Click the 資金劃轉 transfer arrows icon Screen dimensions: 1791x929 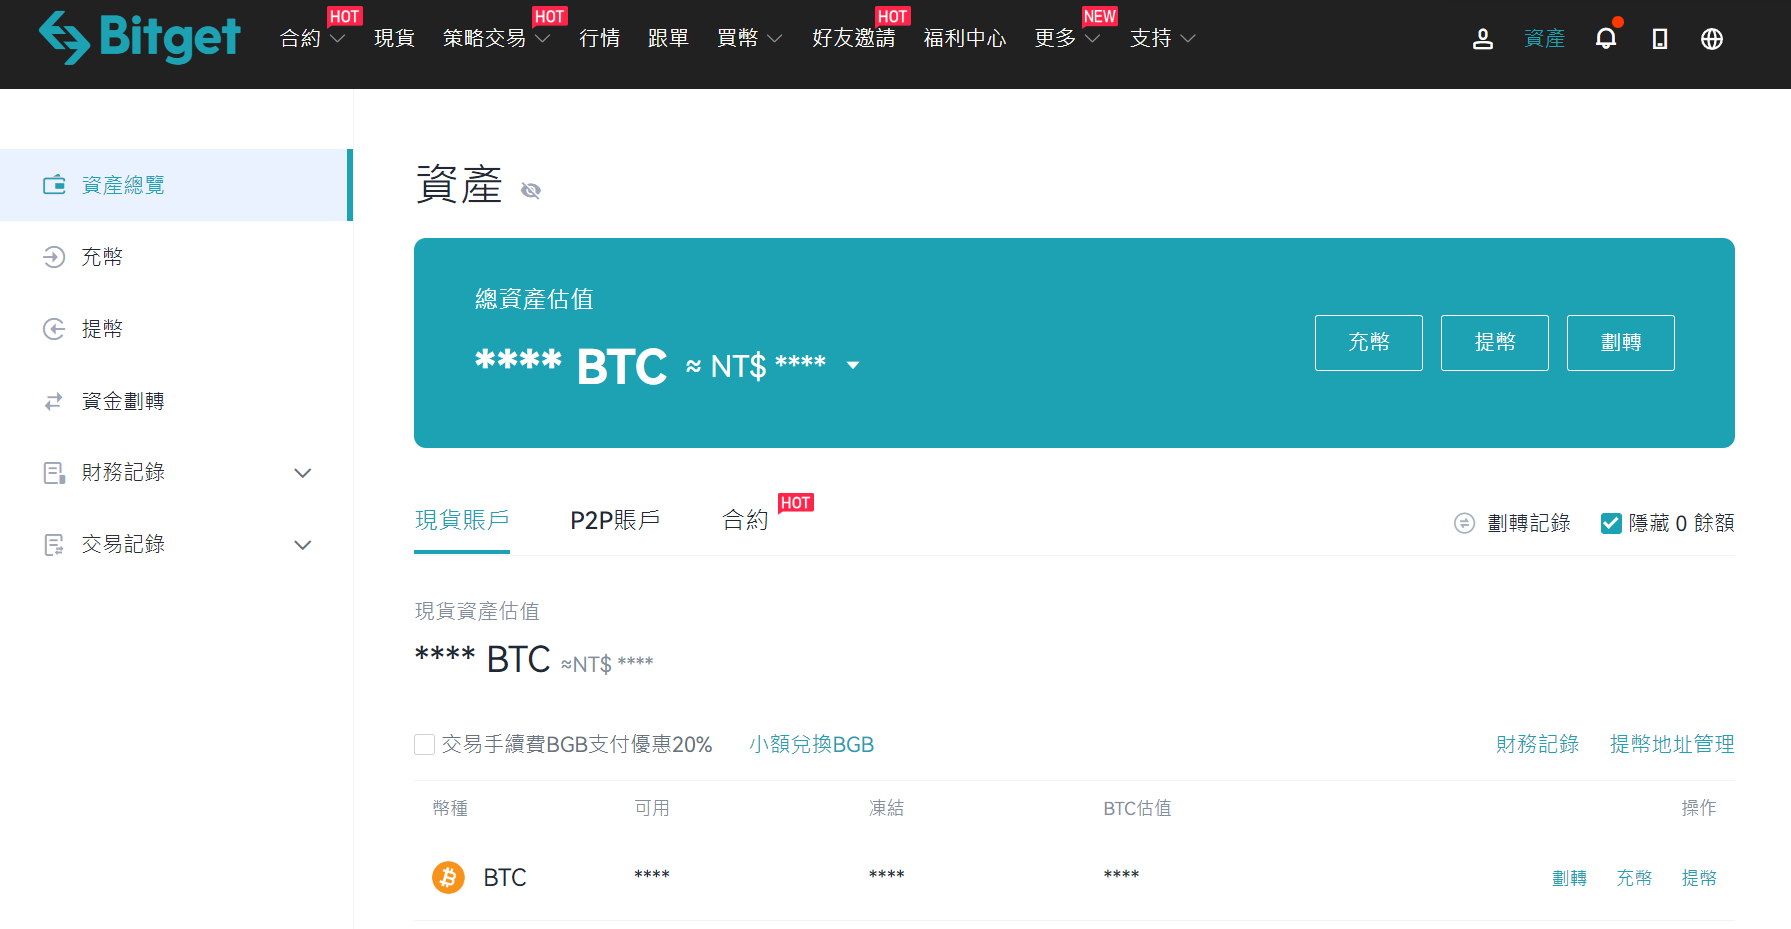tap(54, 401)
